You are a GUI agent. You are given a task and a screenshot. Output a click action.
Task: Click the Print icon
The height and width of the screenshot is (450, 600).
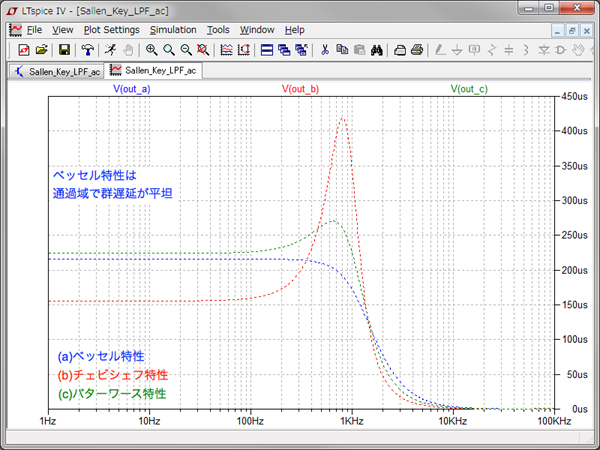pos(417,49)
